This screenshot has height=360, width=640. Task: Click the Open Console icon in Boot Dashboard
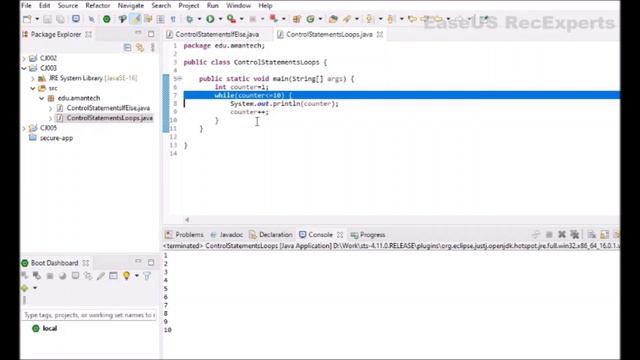coord(76,276)
